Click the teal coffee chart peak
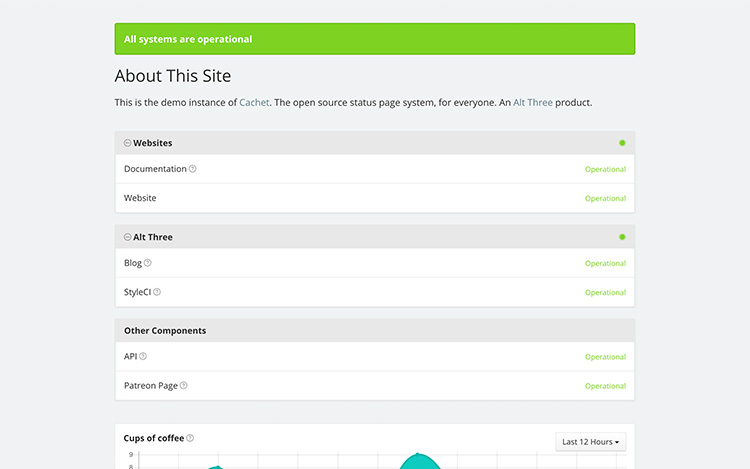 pos(420,460)
